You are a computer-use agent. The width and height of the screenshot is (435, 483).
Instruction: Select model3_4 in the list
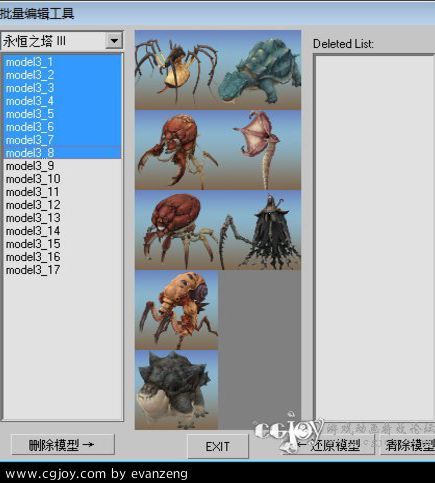(62, 101)
